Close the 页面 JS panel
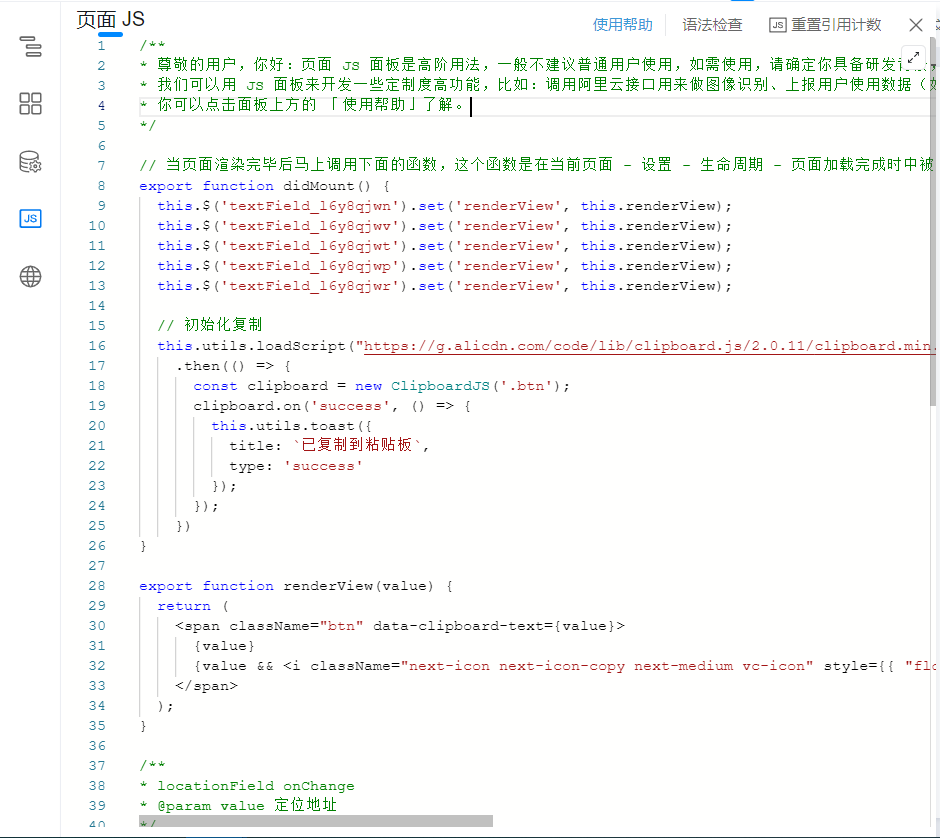The height and width of the screenshot is (838, 940). pos(915,25)
